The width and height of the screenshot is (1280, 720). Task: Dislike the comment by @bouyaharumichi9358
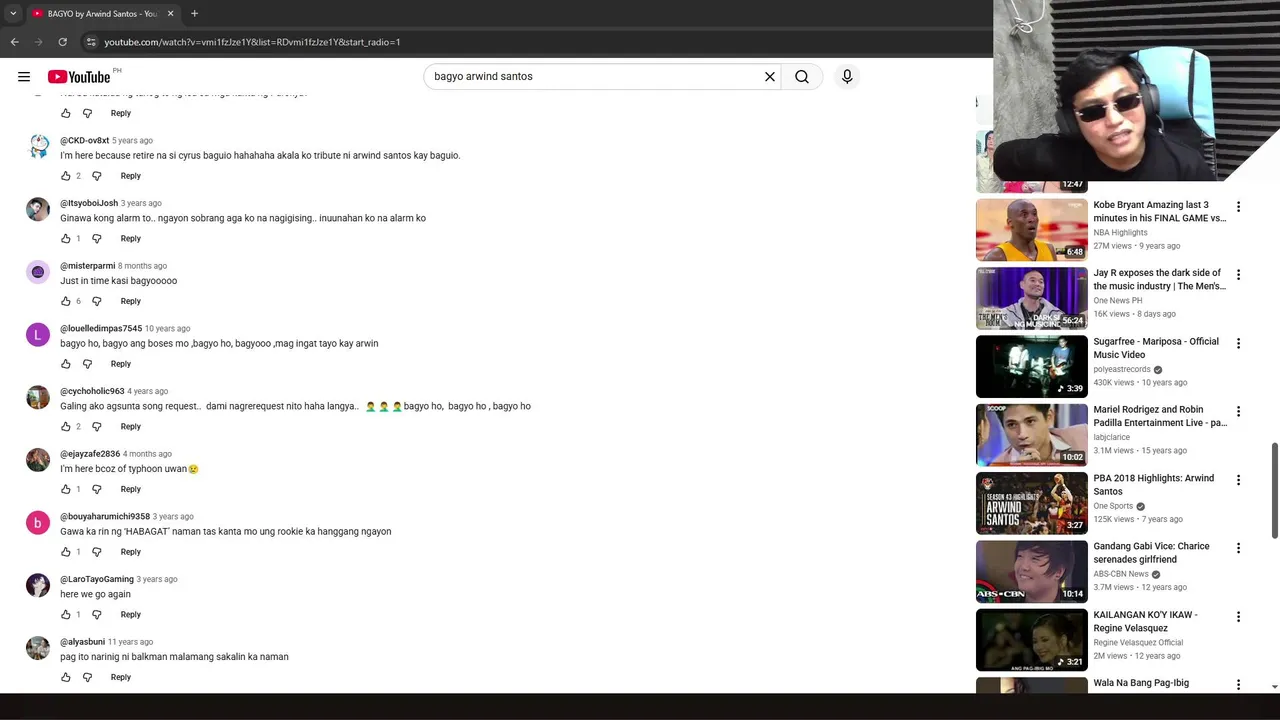[x=97, y=552]
